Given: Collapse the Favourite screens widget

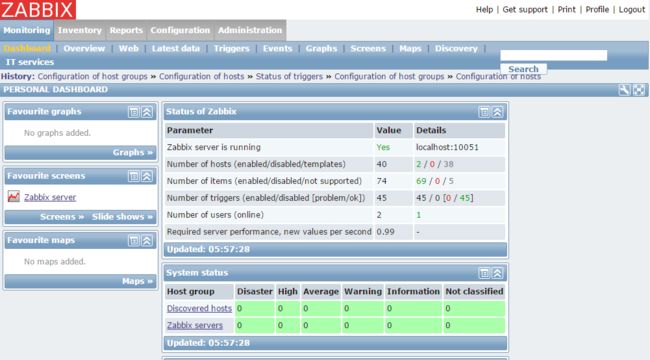Looking at the screenshot, I should coord(147,176).
